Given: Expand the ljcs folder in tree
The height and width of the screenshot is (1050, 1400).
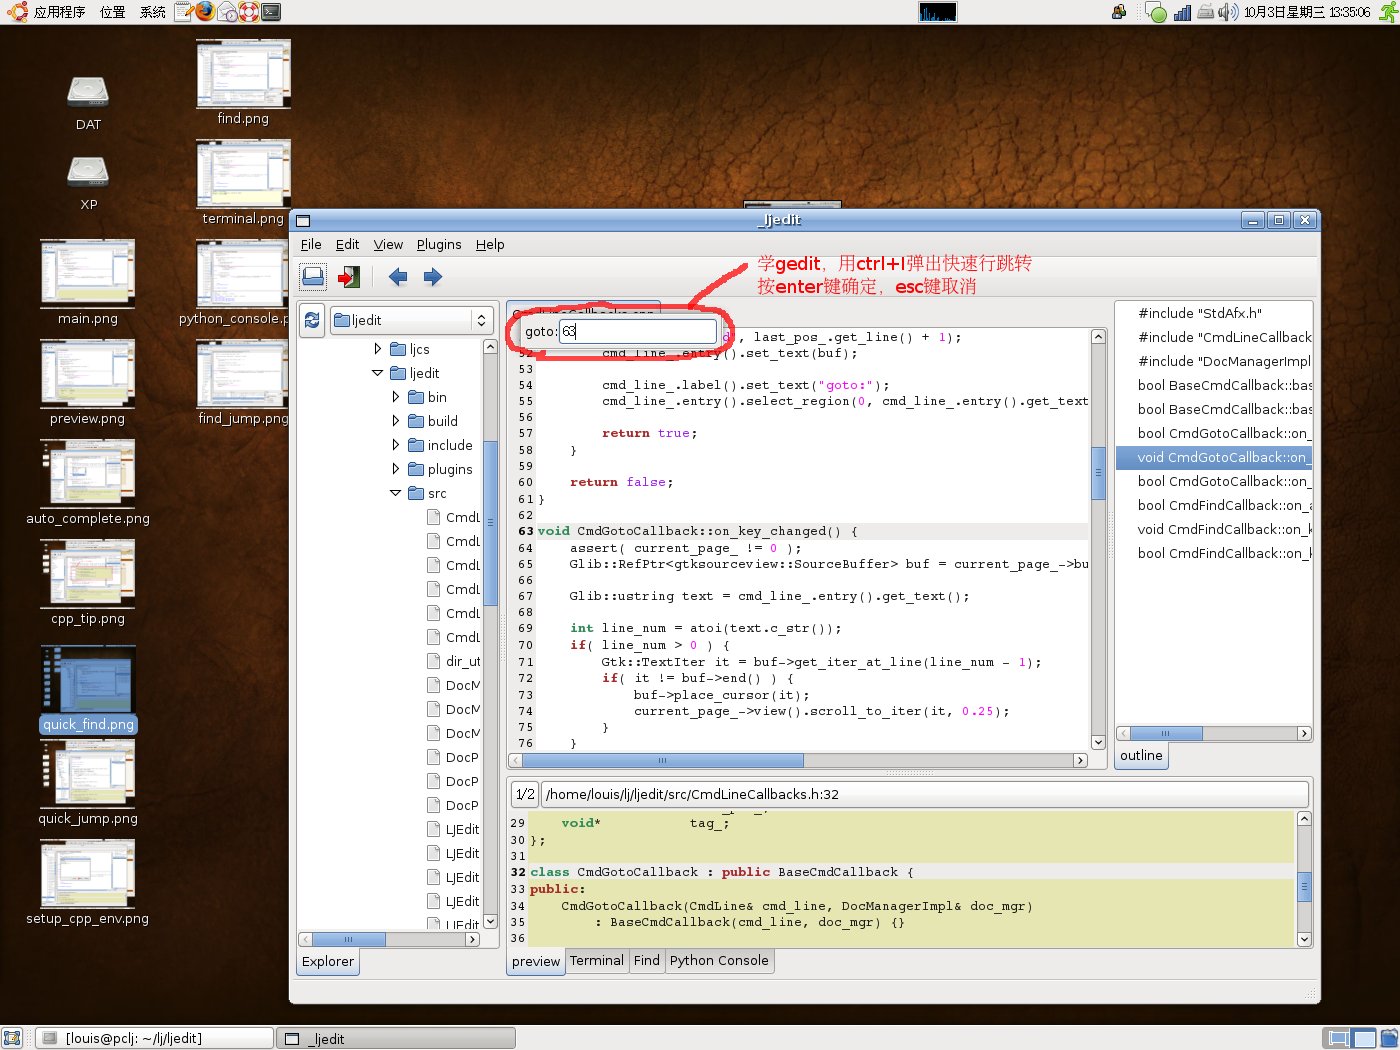Looking at the screenshot, I should (x=377, y=348).
